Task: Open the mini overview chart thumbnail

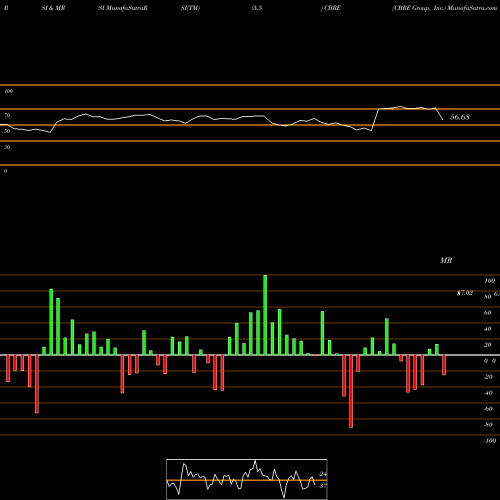Action: (x=247, y=479)
